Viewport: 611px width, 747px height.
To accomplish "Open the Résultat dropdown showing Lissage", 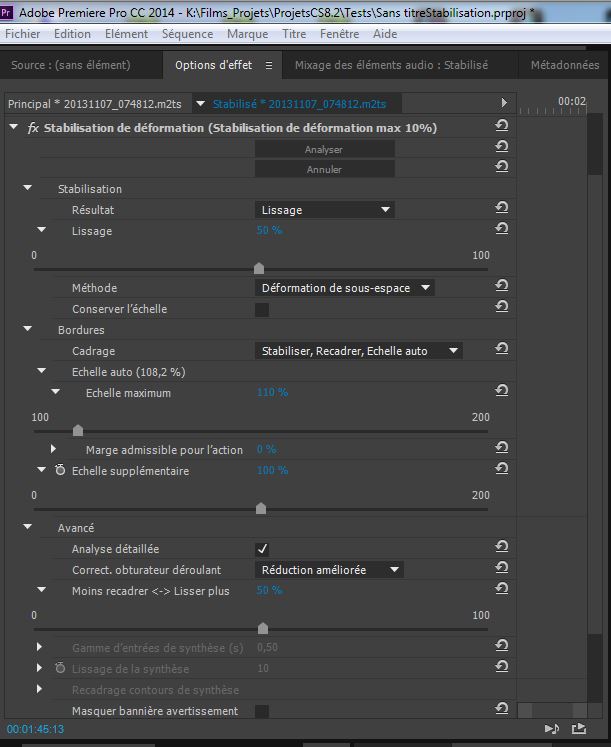I will 325,210.
